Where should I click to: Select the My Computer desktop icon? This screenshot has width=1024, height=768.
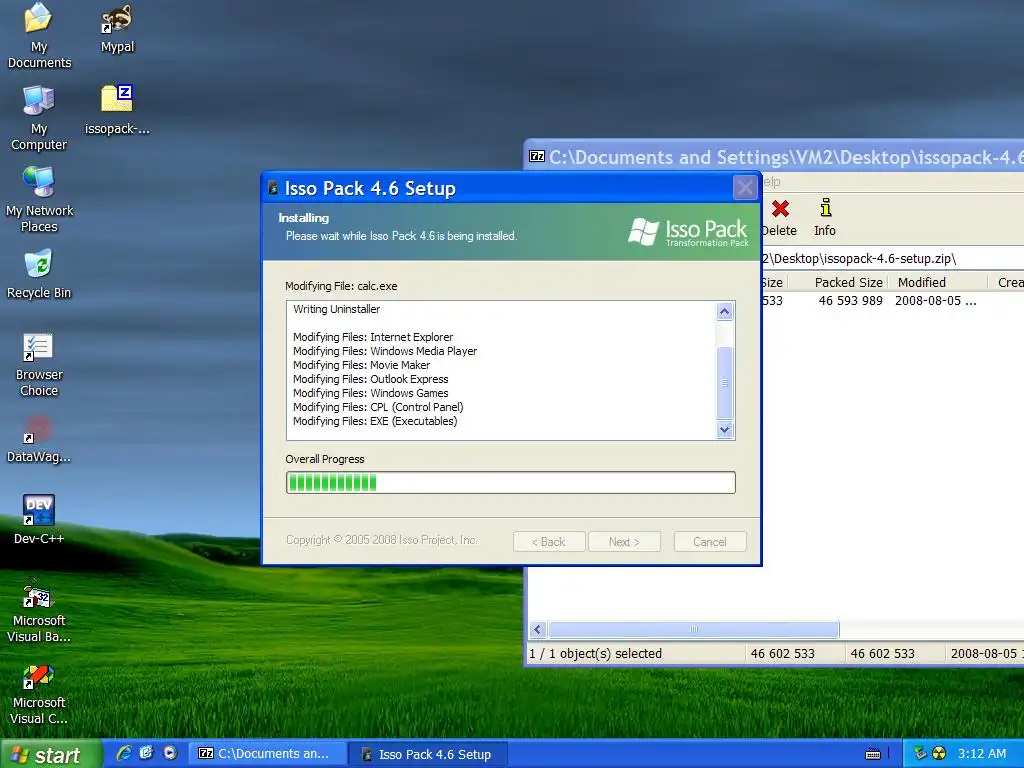39,118
